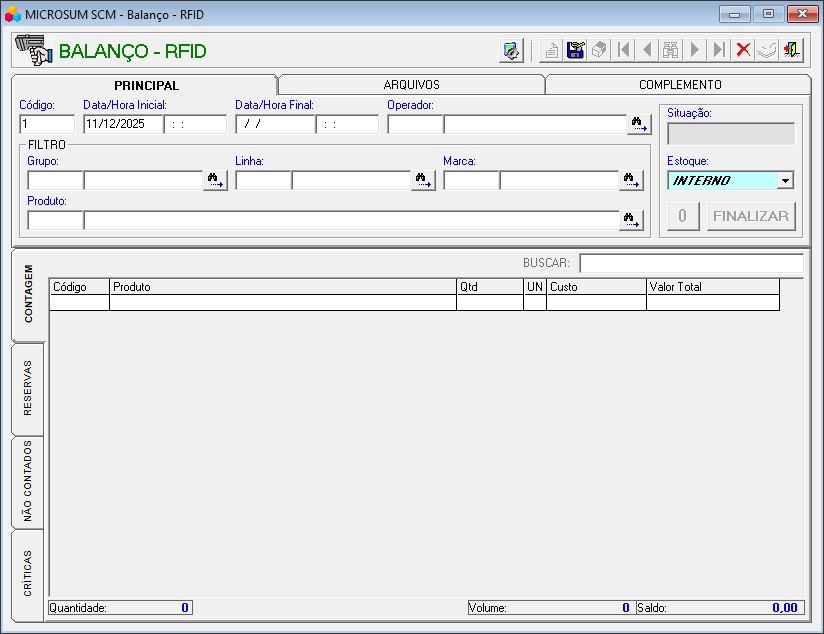
Task: Click the Quantidade total value
Action: (x=185, y=608)
